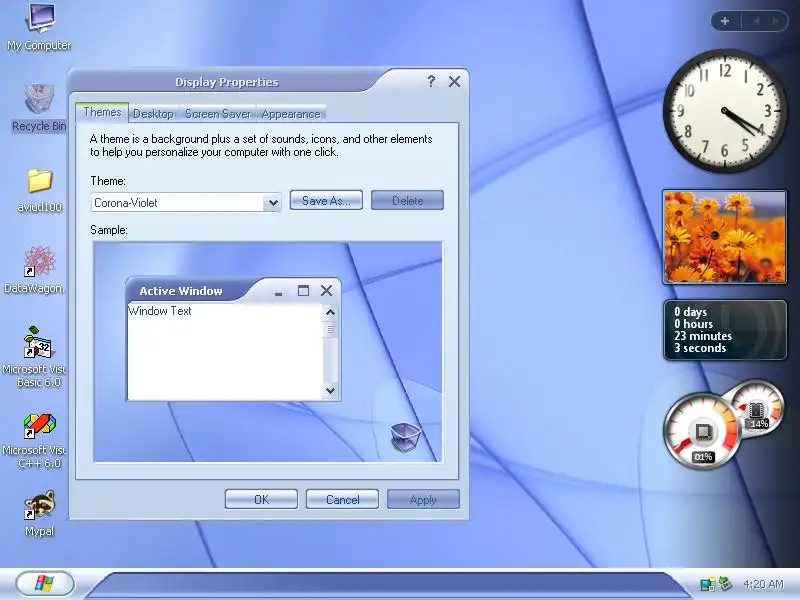Viewport: 800px width, 600px height.
Task: Click the analog clock gadget
Action: point(724,110)
